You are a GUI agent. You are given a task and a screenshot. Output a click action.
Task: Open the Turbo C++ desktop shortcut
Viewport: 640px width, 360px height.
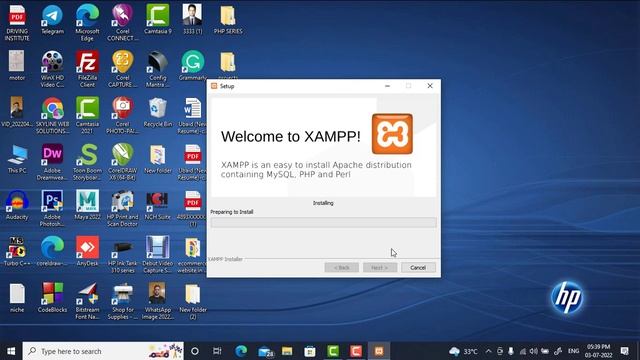pos(17,252)
